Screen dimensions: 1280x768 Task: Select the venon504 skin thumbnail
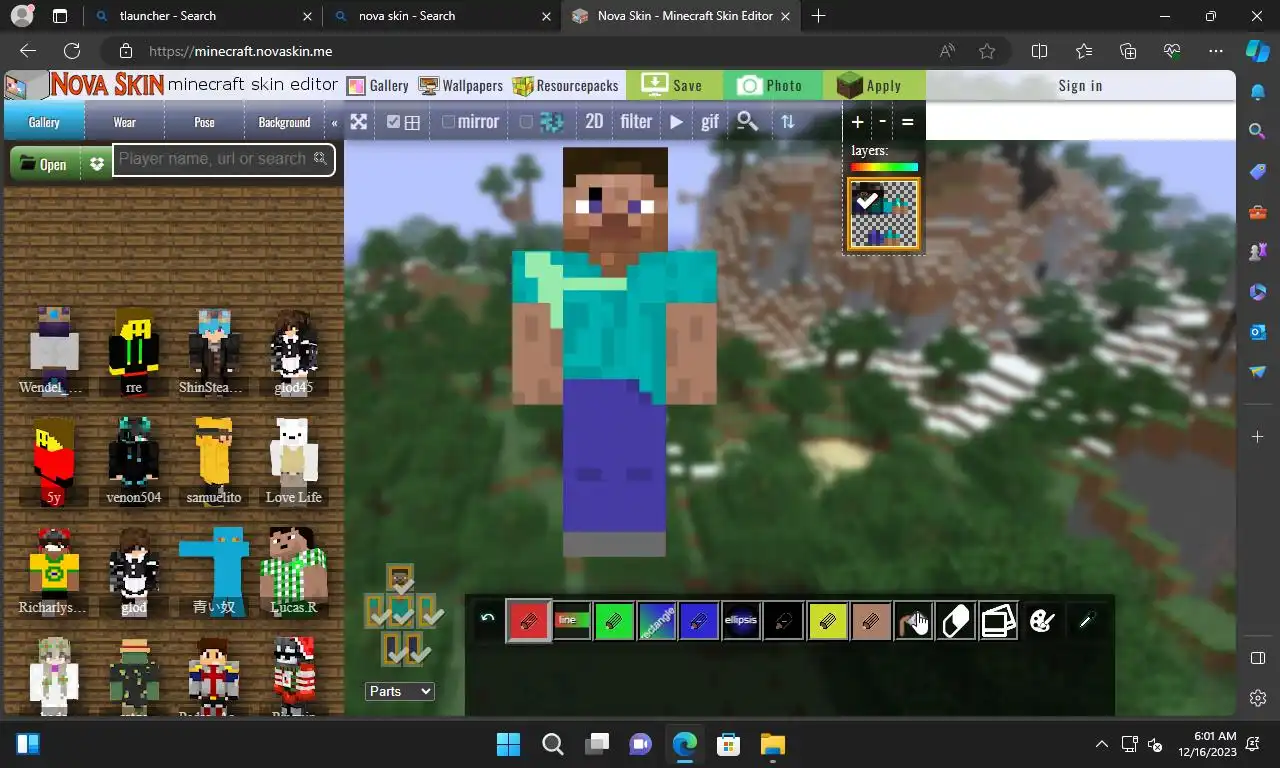[x=134, y=461]
